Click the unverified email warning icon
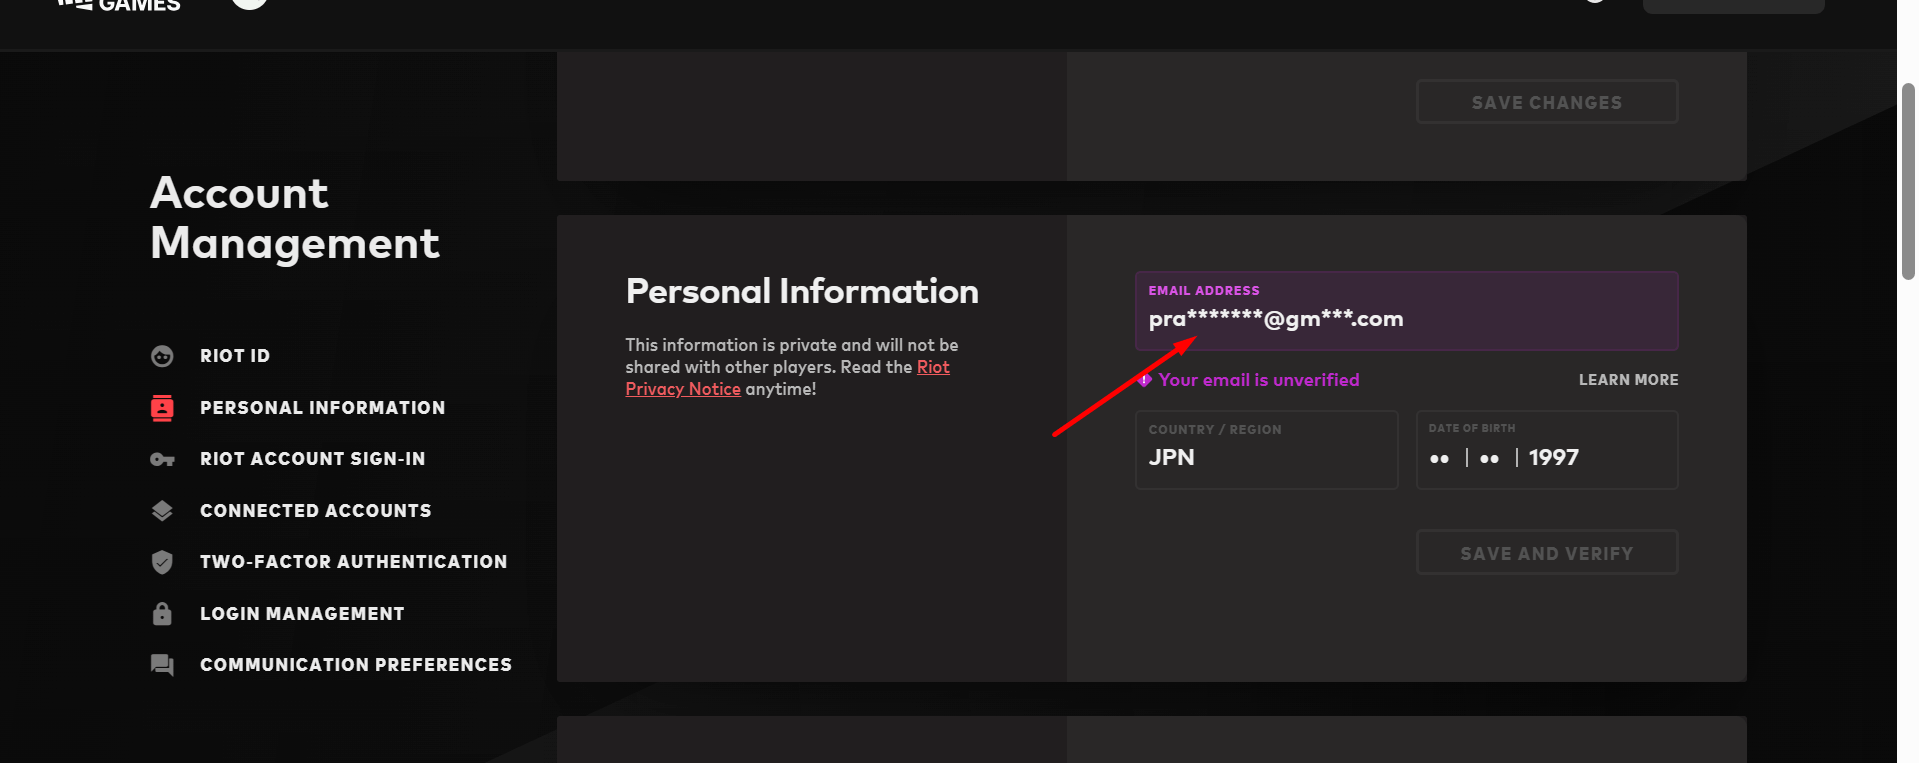Screen dimensions: 1919x763 [1145, 380]
